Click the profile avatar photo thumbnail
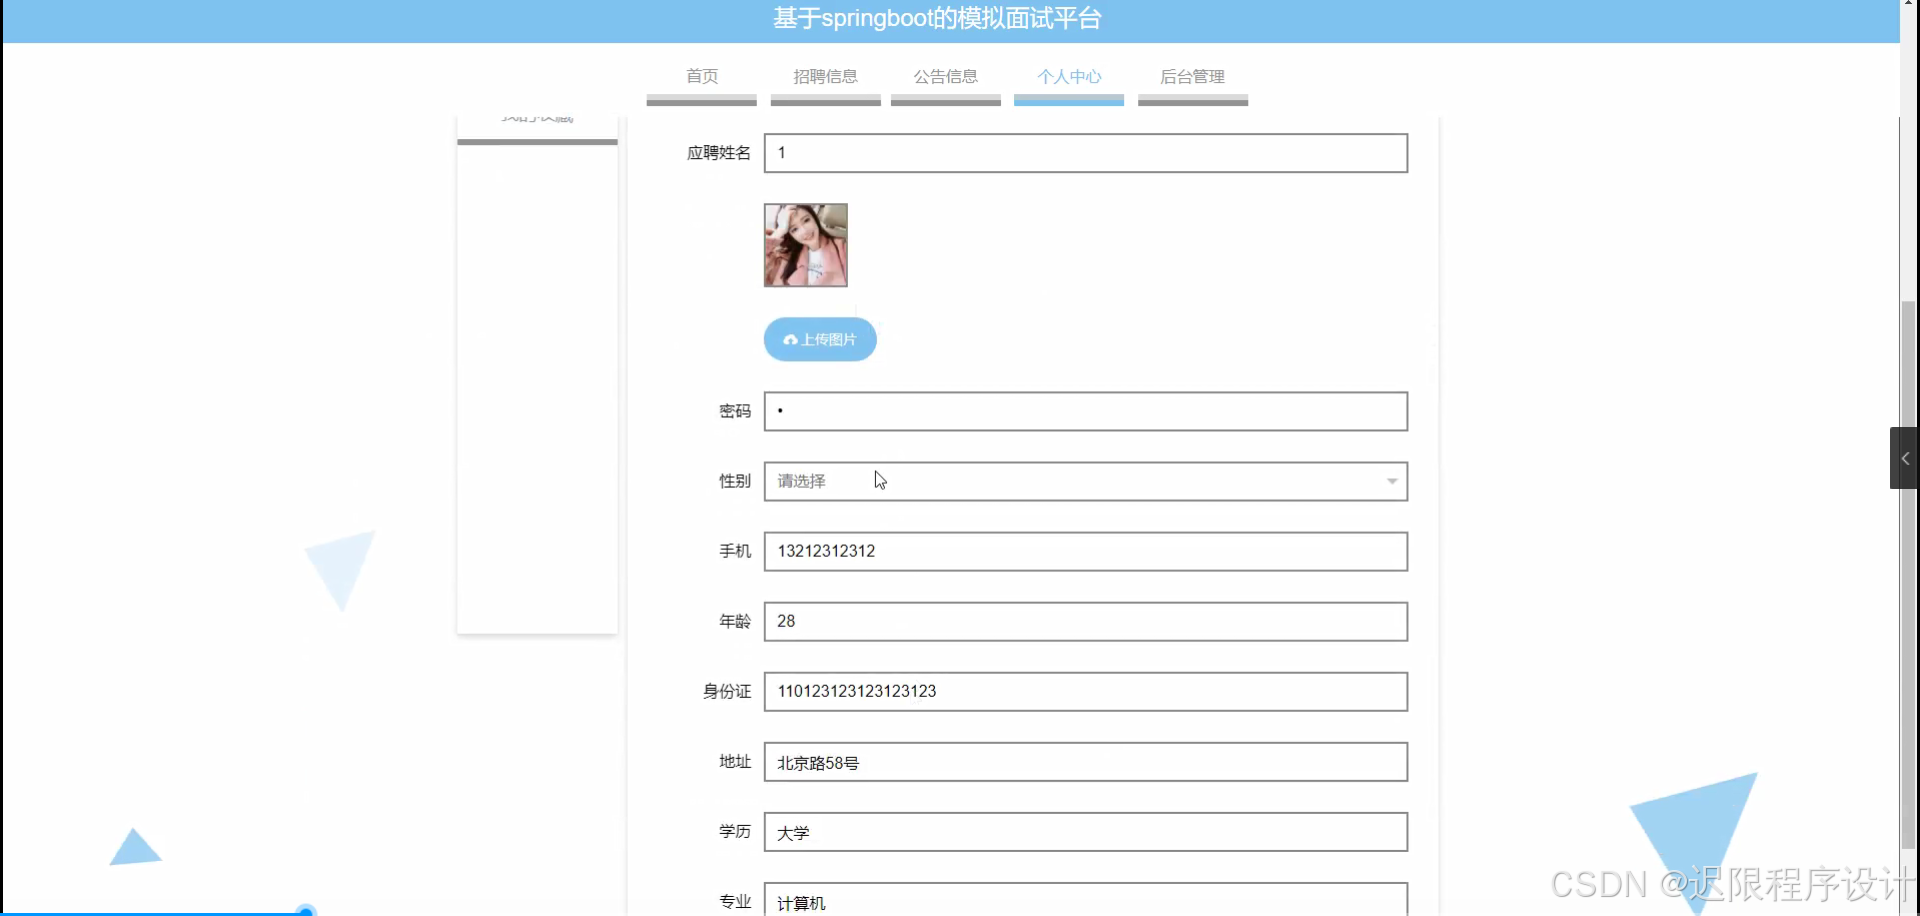 [805, 245]
